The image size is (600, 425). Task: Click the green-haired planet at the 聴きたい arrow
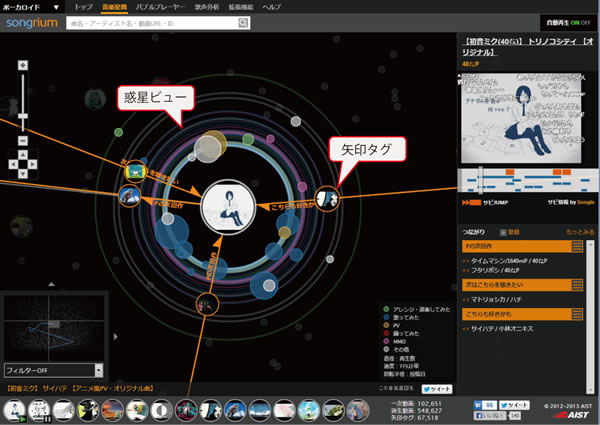pyautogui.click(x=135, y=171)
